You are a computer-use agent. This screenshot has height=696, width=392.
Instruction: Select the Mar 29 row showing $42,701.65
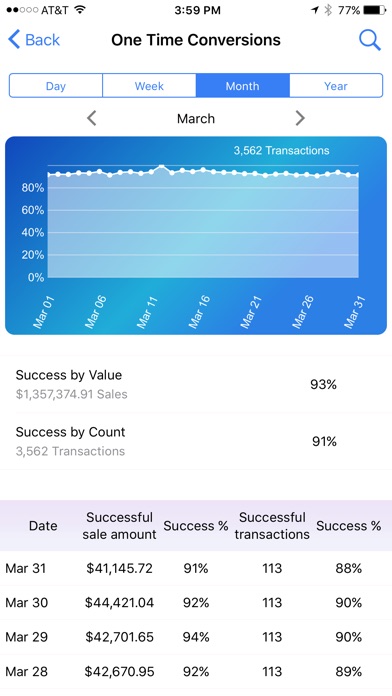196,637
